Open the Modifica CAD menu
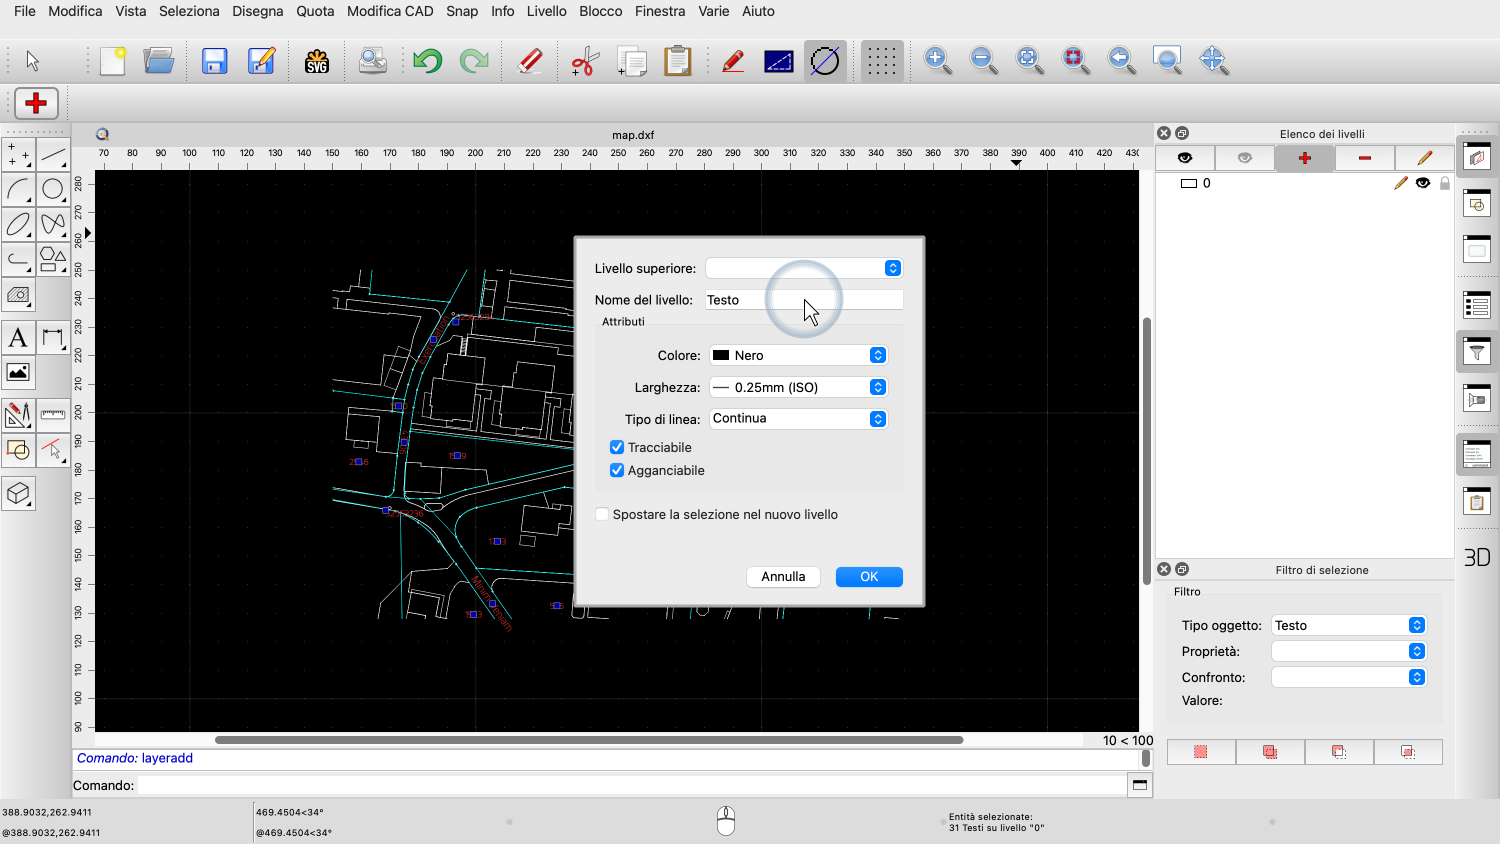This screenshot has height=844, width=1500. (x=390, y=11)
